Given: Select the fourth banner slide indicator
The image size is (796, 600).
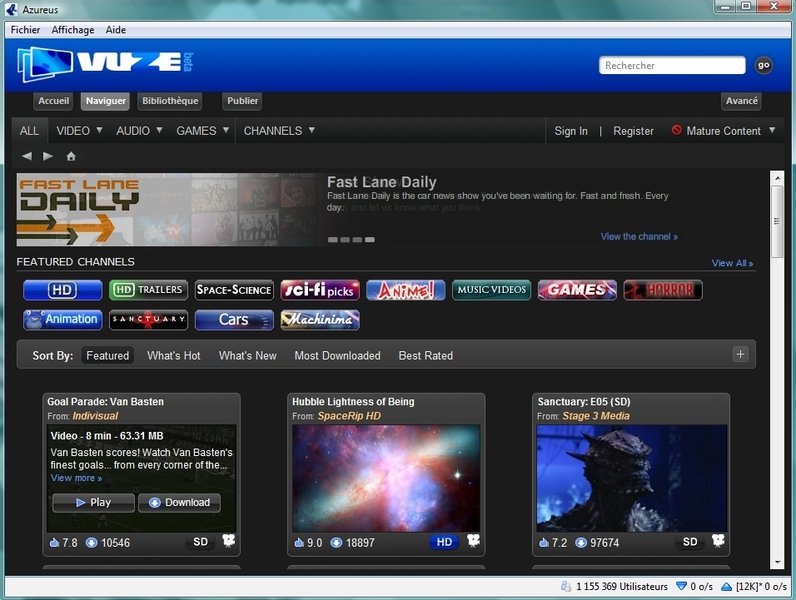Looking at the screenshot, I should tap(370, 240).
